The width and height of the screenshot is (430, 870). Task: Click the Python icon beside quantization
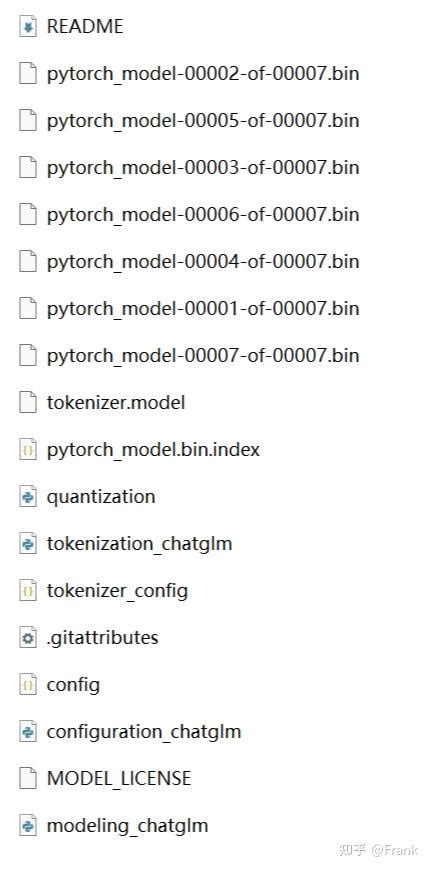pos(28,497)
